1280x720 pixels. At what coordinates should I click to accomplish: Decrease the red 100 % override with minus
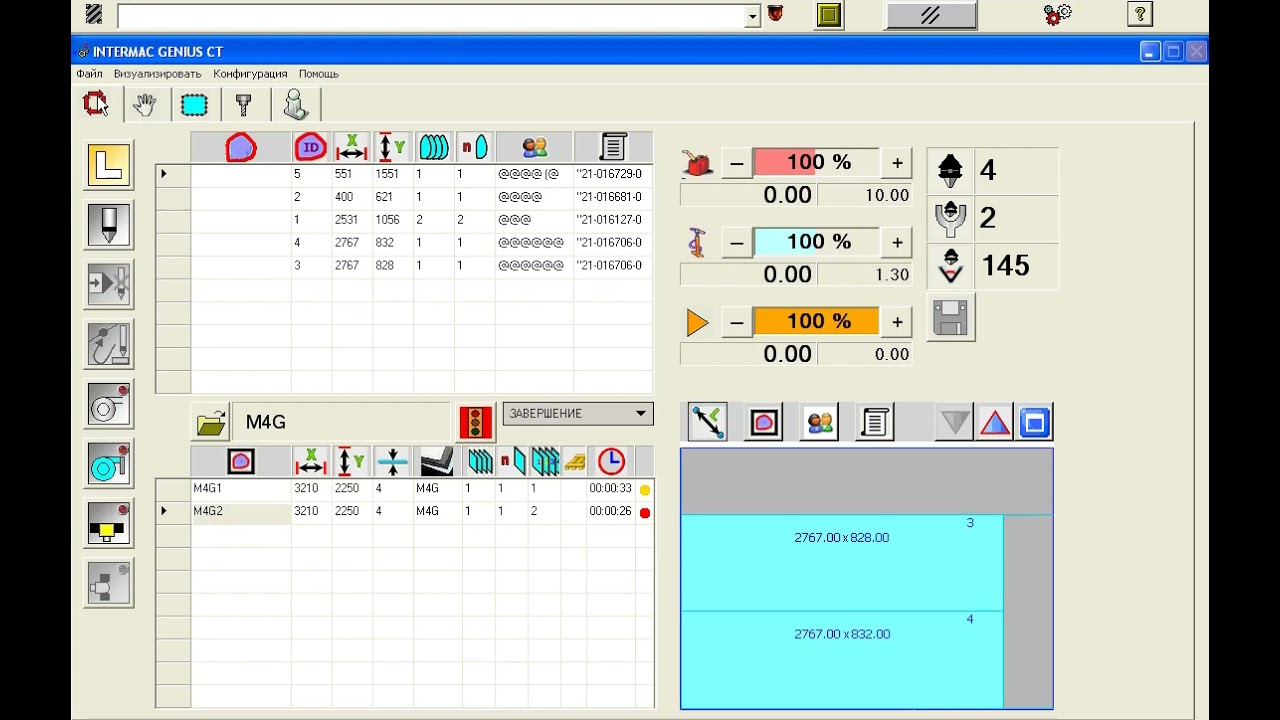click(x=737, y=163)
